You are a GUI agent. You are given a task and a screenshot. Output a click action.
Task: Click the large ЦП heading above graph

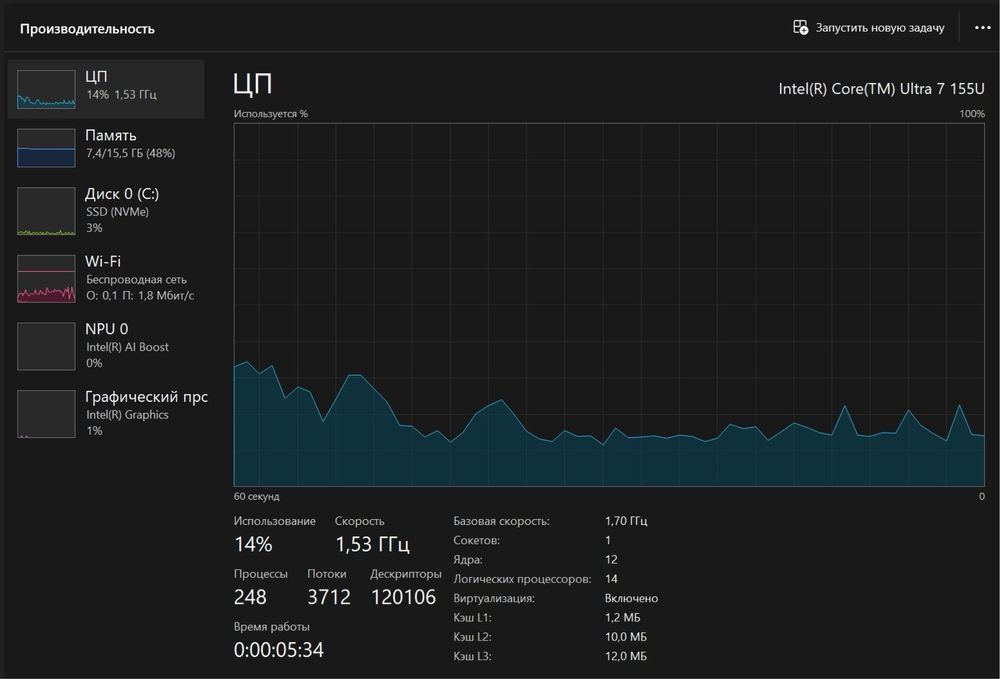(253, 84)
